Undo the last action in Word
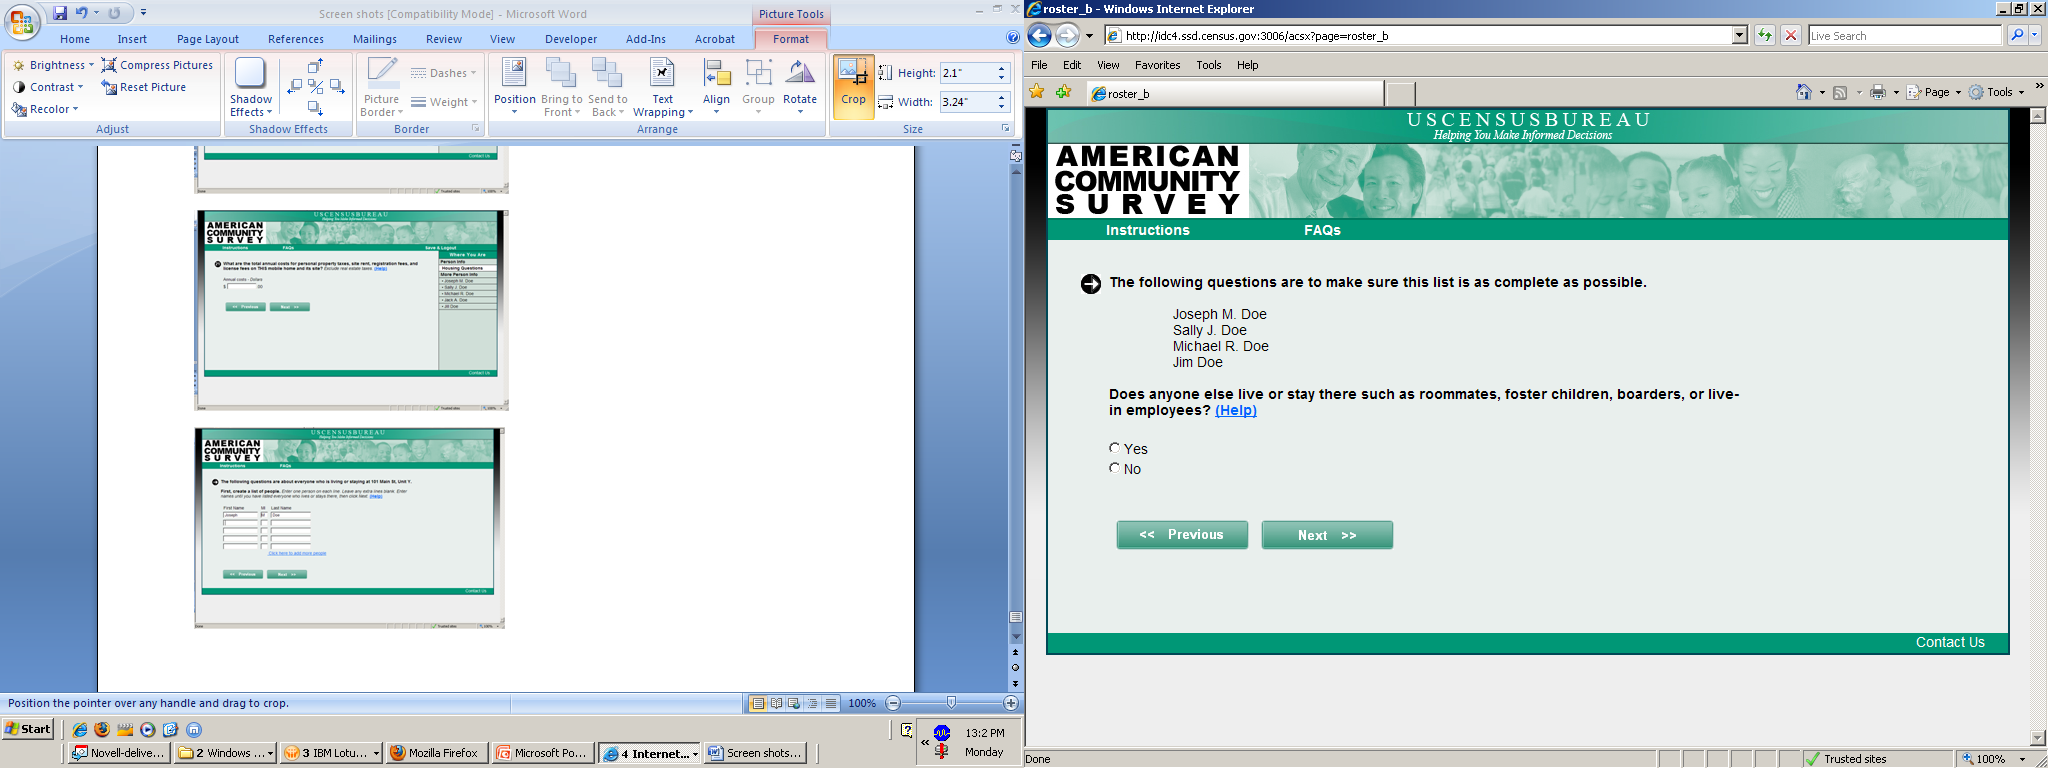The width and height of the screenshot is (2048, 768). pos(82,13)
